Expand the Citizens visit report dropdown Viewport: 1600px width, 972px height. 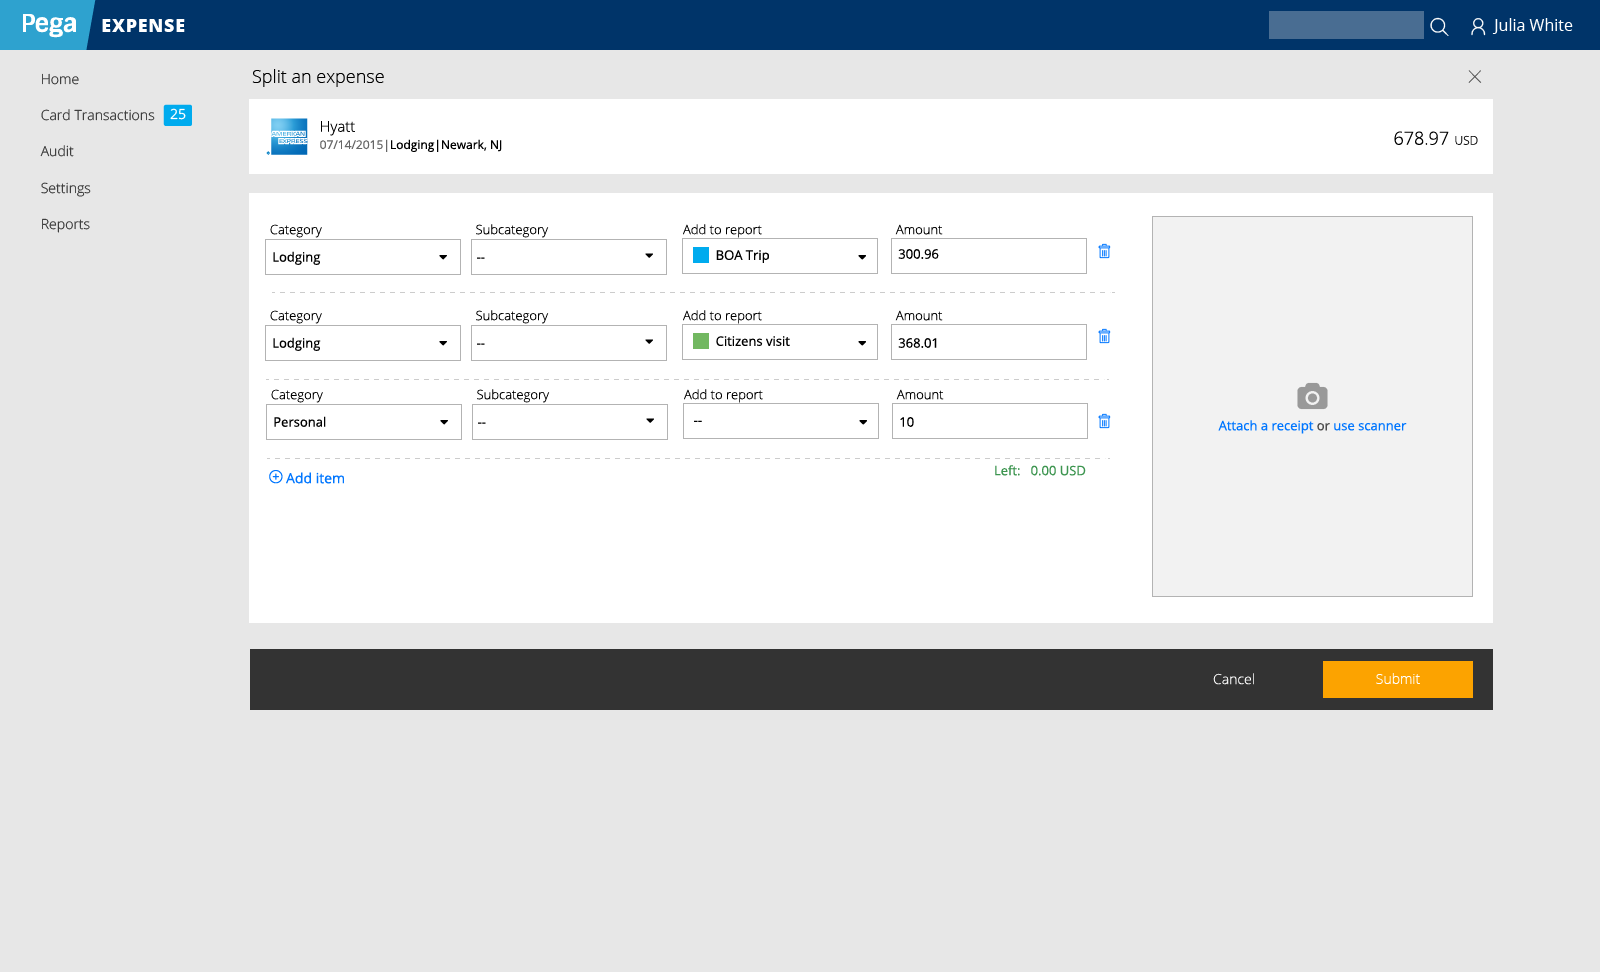pyautogui.click(x=779, y=342)
